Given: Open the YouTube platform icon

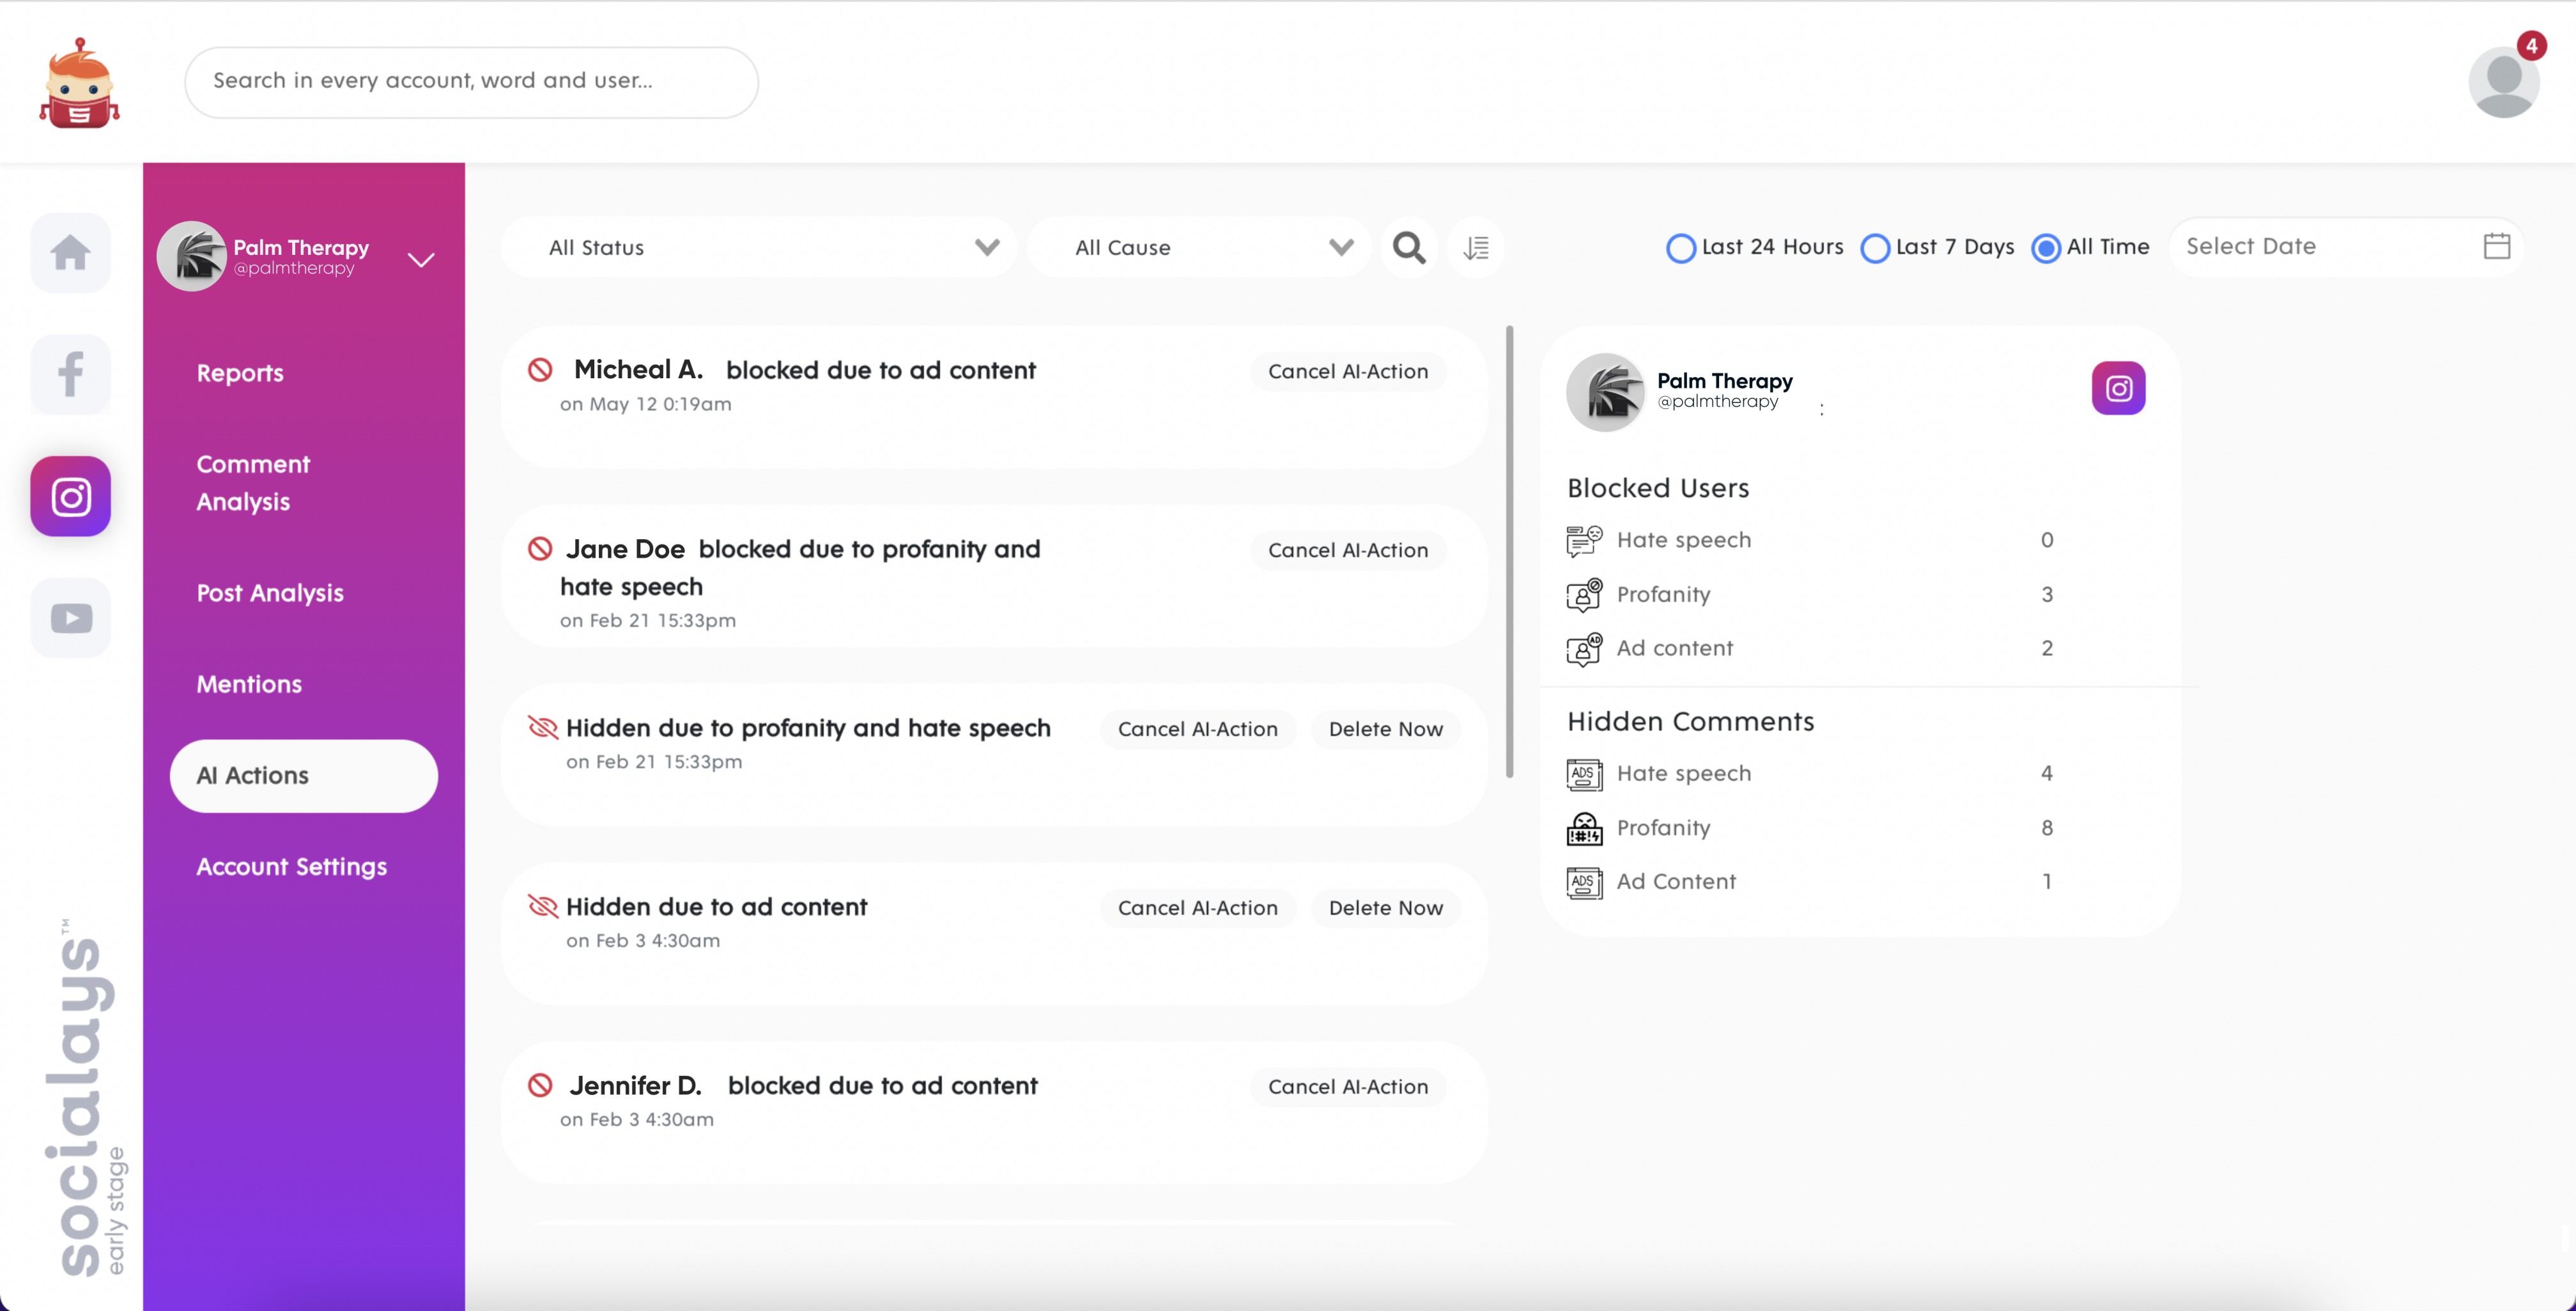Looking at the screenshot, I should [x=70, y=618].
